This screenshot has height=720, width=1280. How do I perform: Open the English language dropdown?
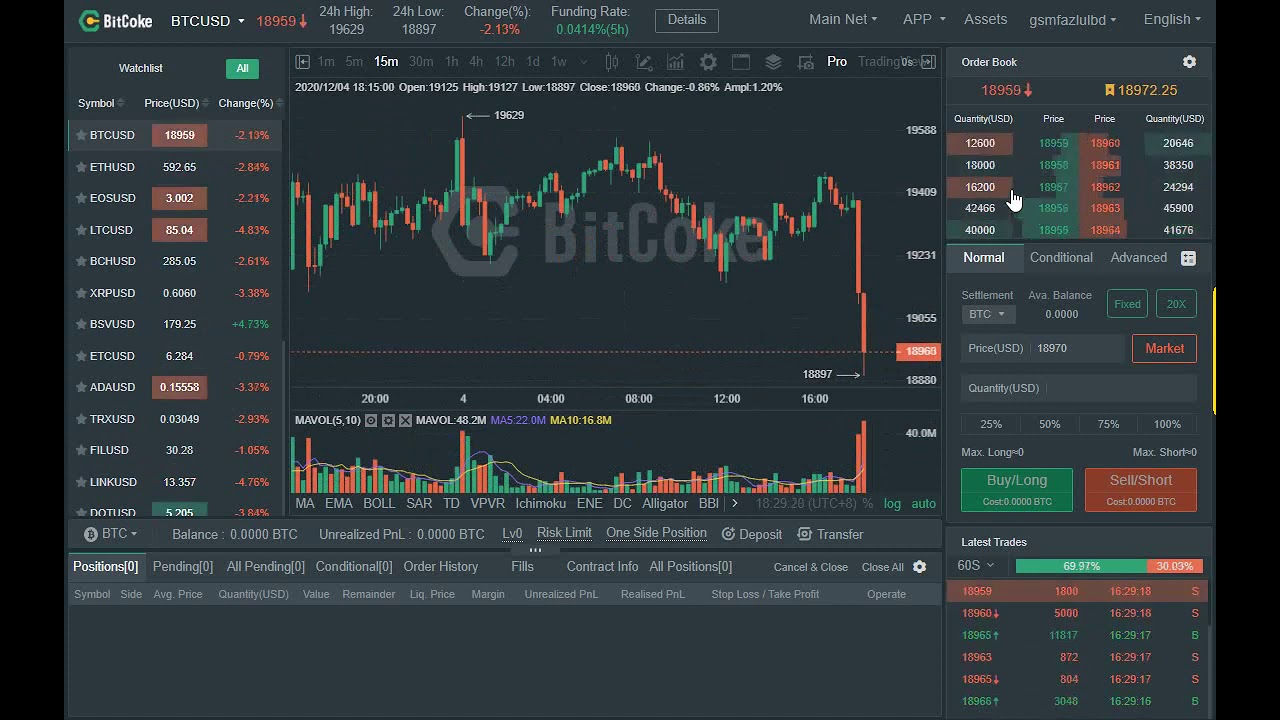(1172, 19)
